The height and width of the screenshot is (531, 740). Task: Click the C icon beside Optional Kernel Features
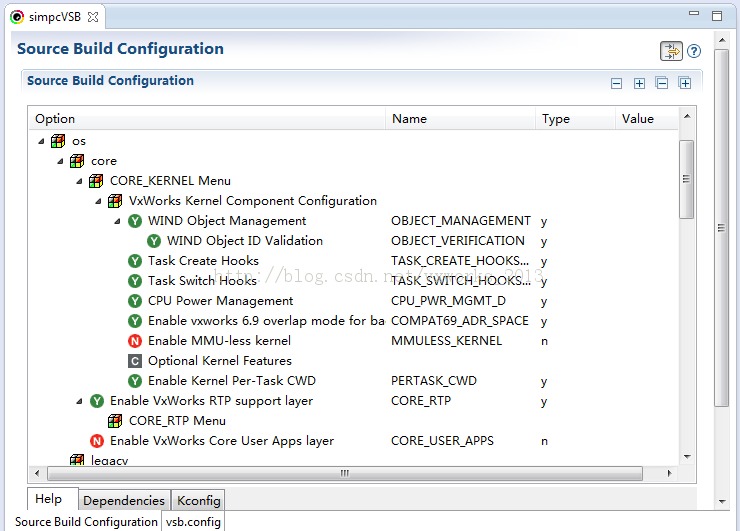pos(135,361)
